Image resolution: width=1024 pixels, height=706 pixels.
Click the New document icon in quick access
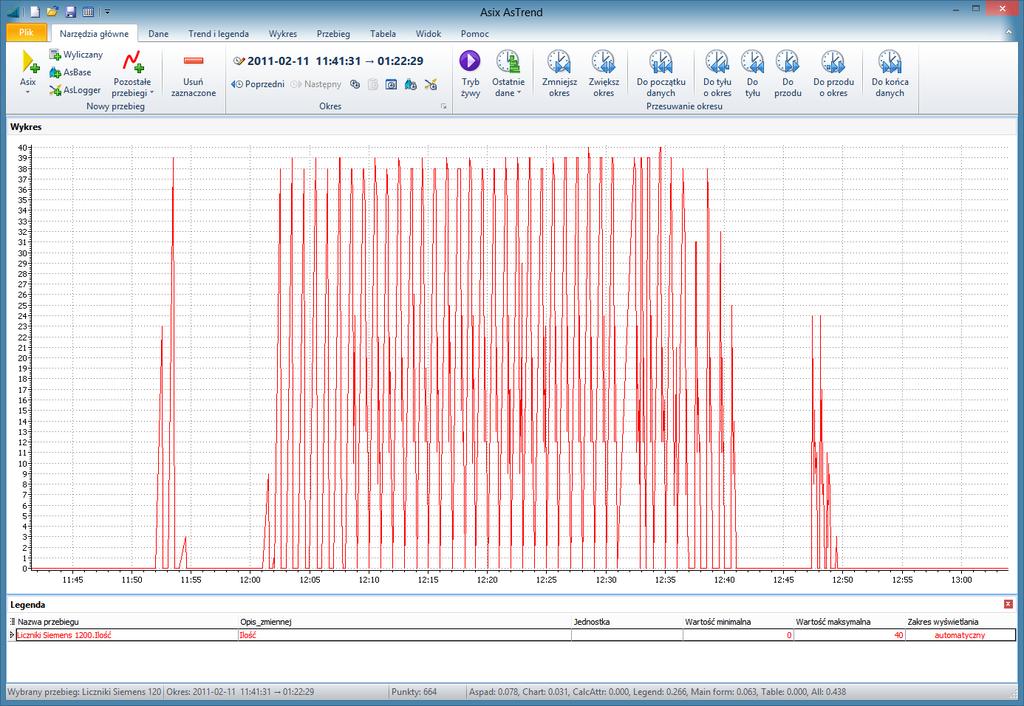tap(35, 12)
